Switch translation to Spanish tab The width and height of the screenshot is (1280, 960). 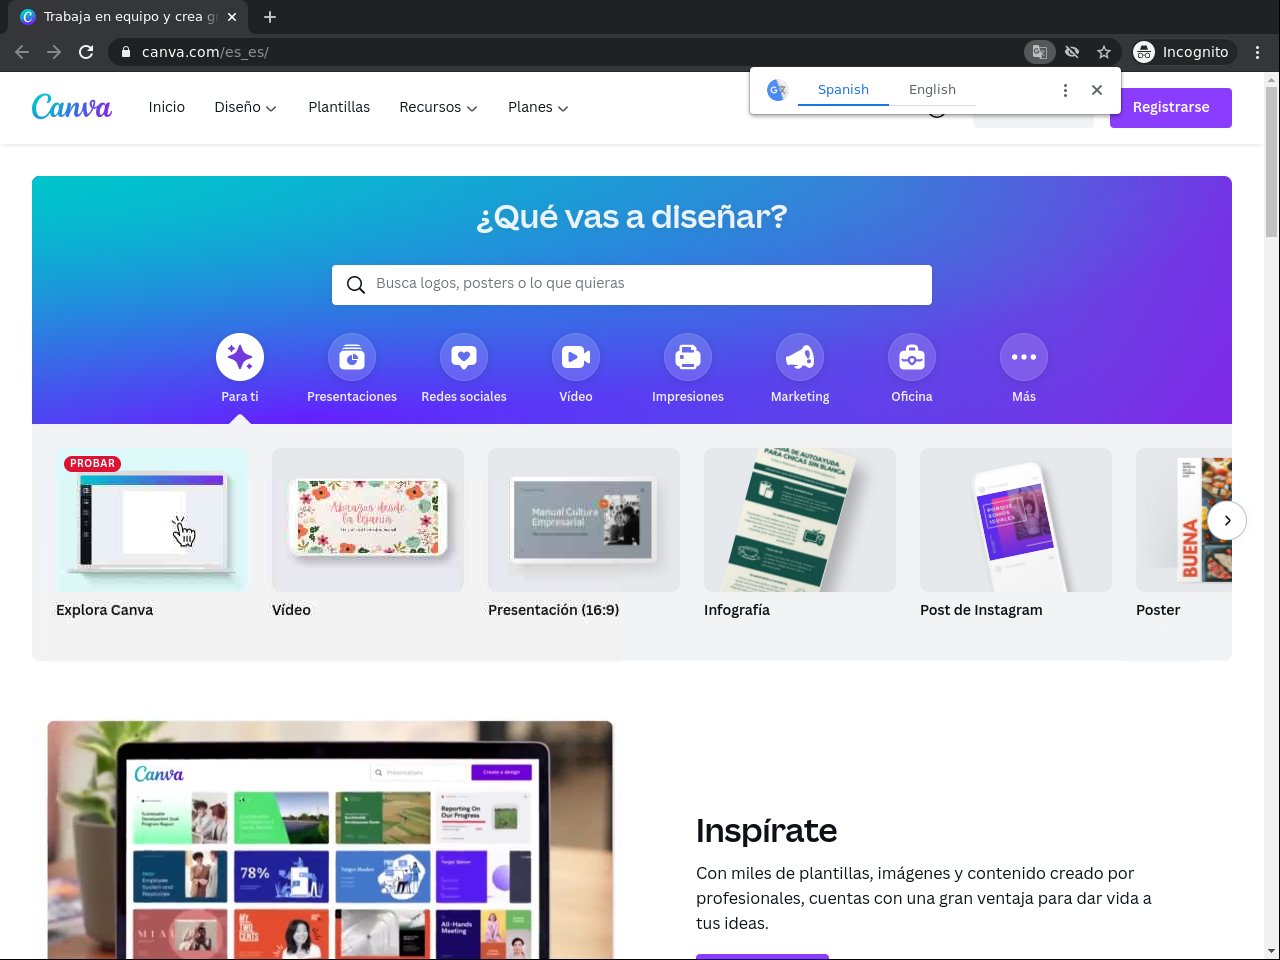843,90
